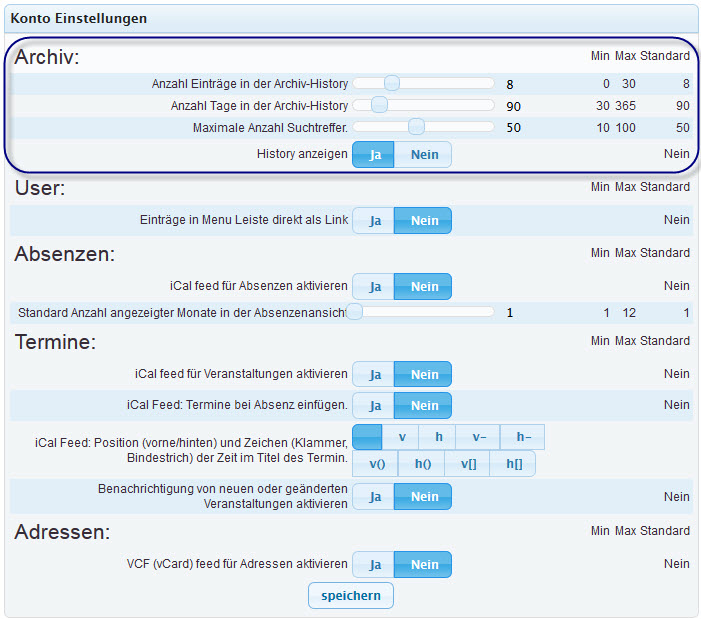Select Nein for iCal feed für Absenzen
The height and width of the screenshot is (619, 701).
point(424,286)
